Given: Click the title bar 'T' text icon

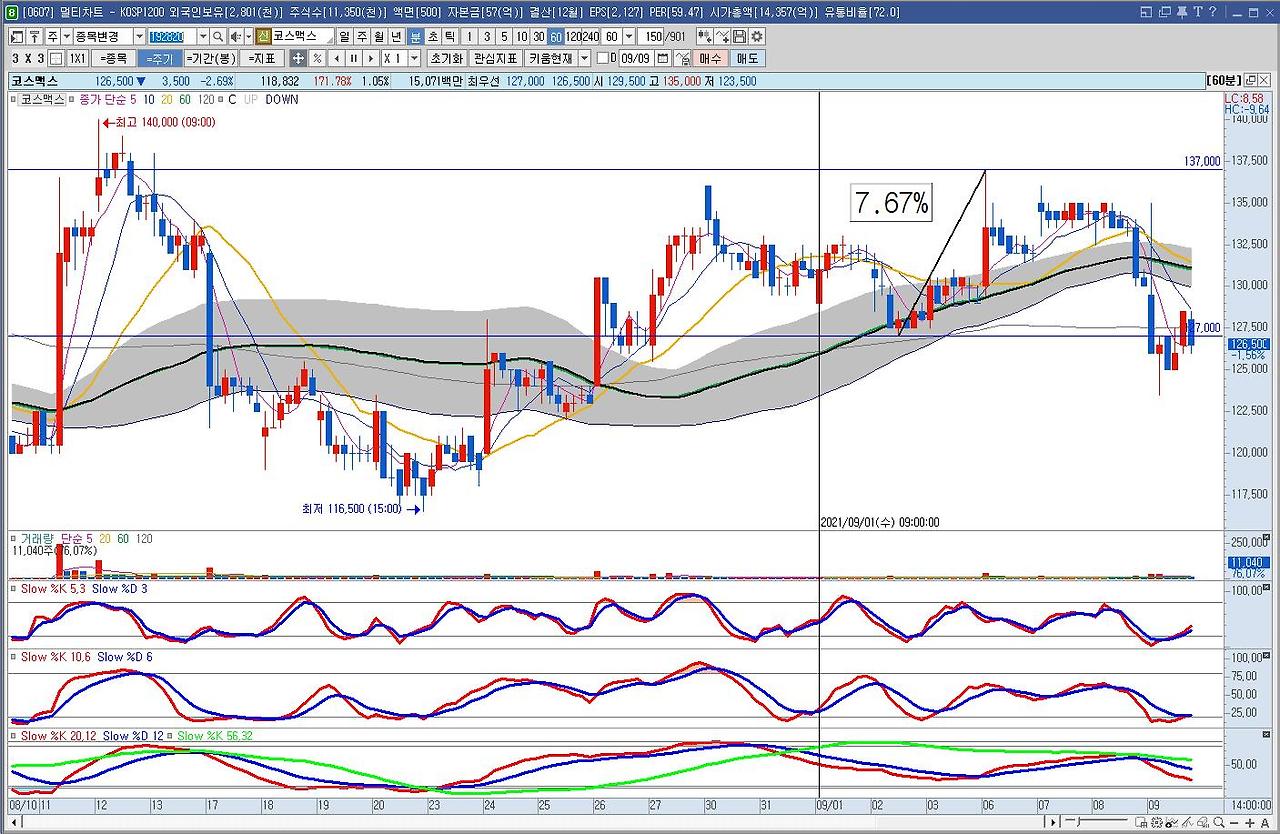Looking at the screenshot, I should 1198,12.
